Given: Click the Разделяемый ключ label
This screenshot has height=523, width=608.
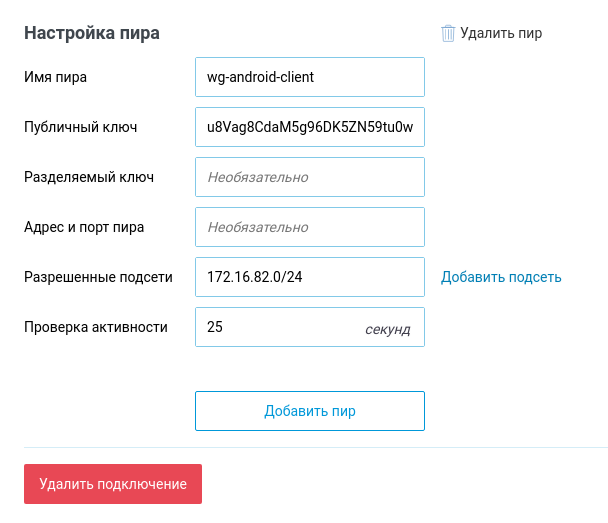Looking at the screenshot, I should click(89, 177).
